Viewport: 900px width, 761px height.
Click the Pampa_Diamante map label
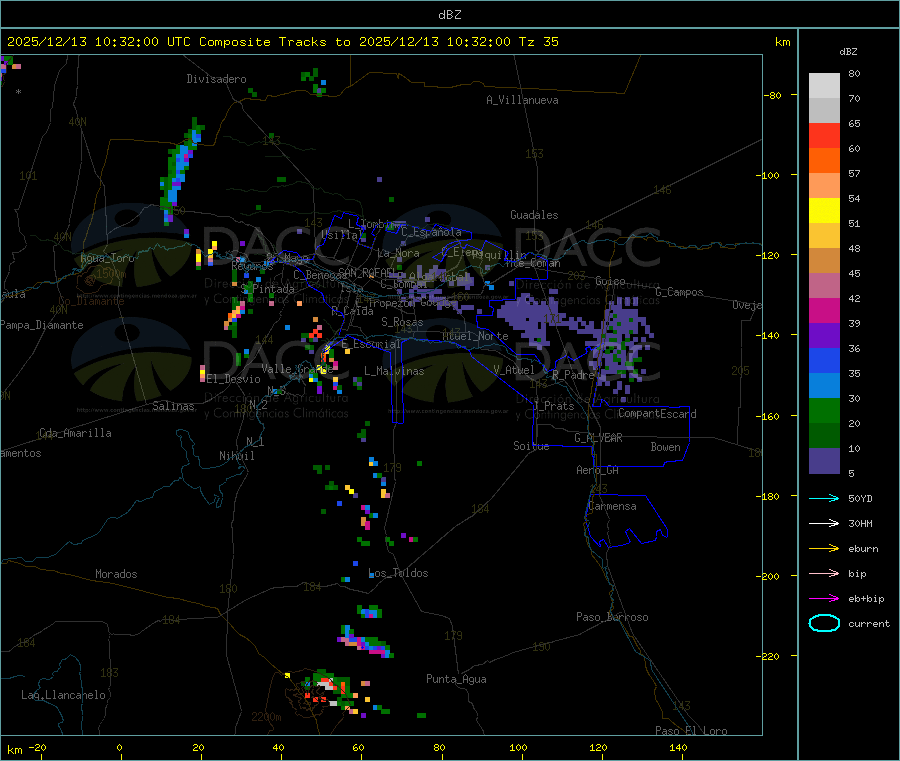(42, 325)
